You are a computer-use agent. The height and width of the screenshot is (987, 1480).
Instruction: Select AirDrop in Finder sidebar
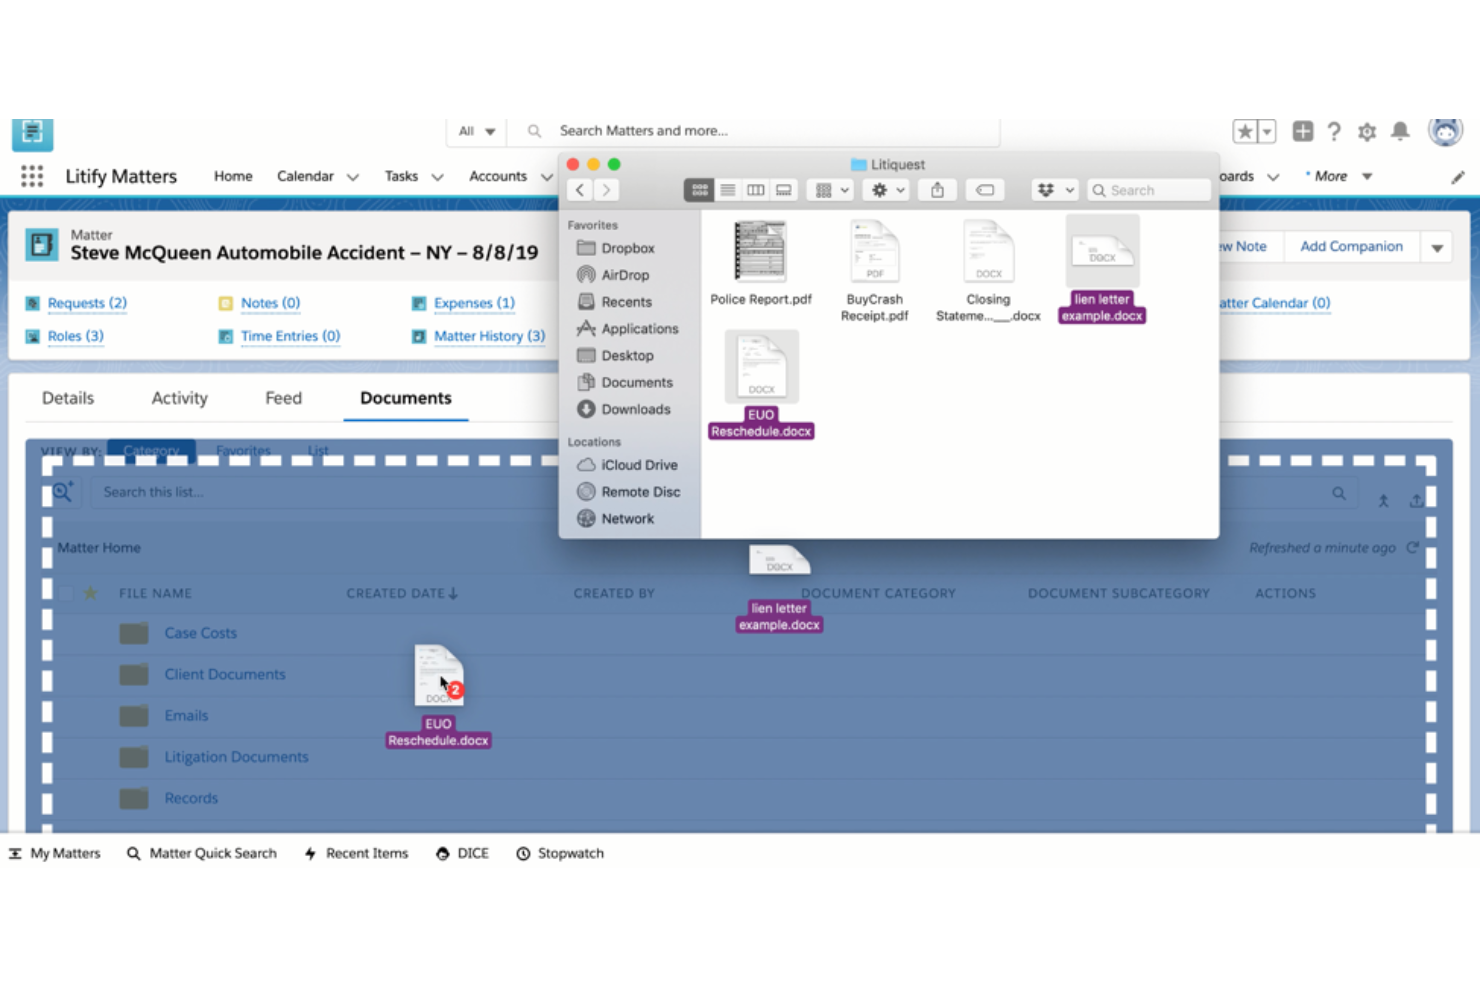pos(614,275)
